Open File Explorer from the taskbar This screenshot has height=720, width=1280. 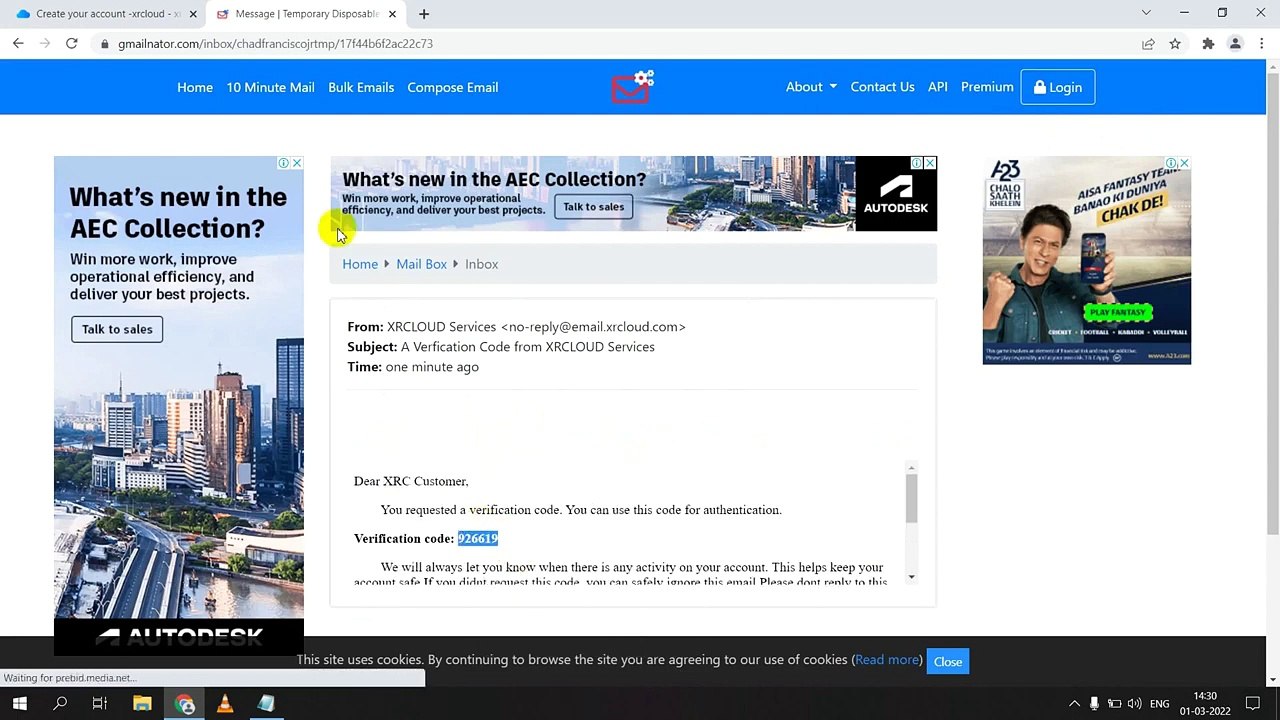142,704
